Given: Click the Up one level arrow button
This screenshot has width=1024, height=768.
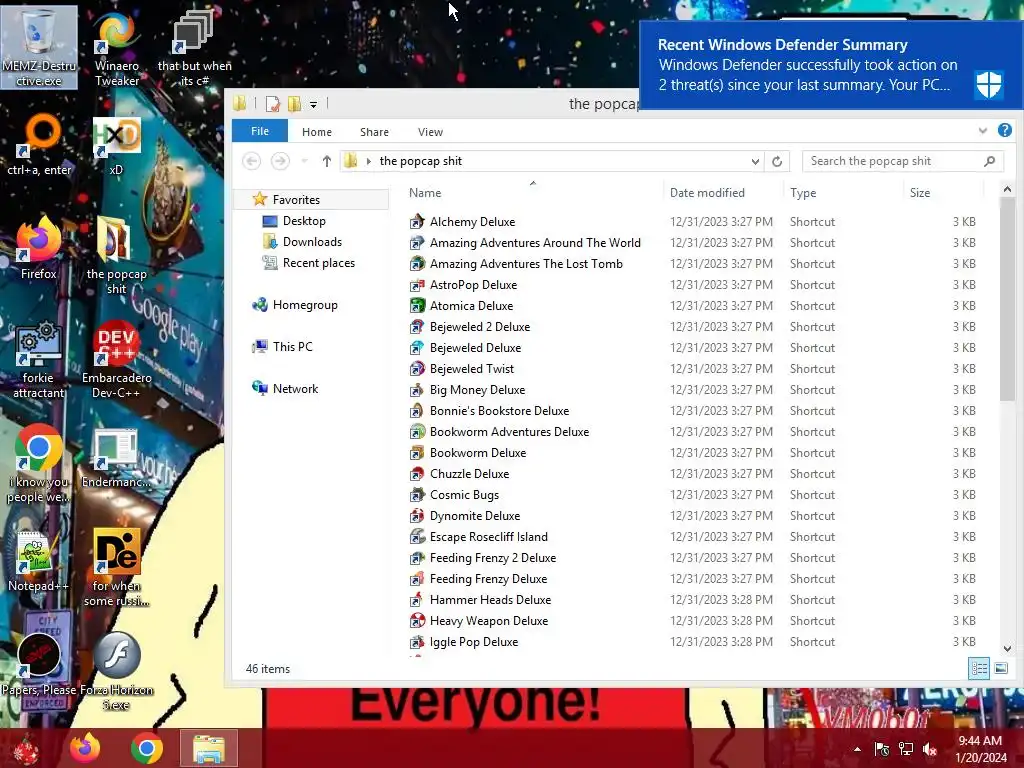Looking at the screenshot, I should pyautogui.click(x=327, y=161).
